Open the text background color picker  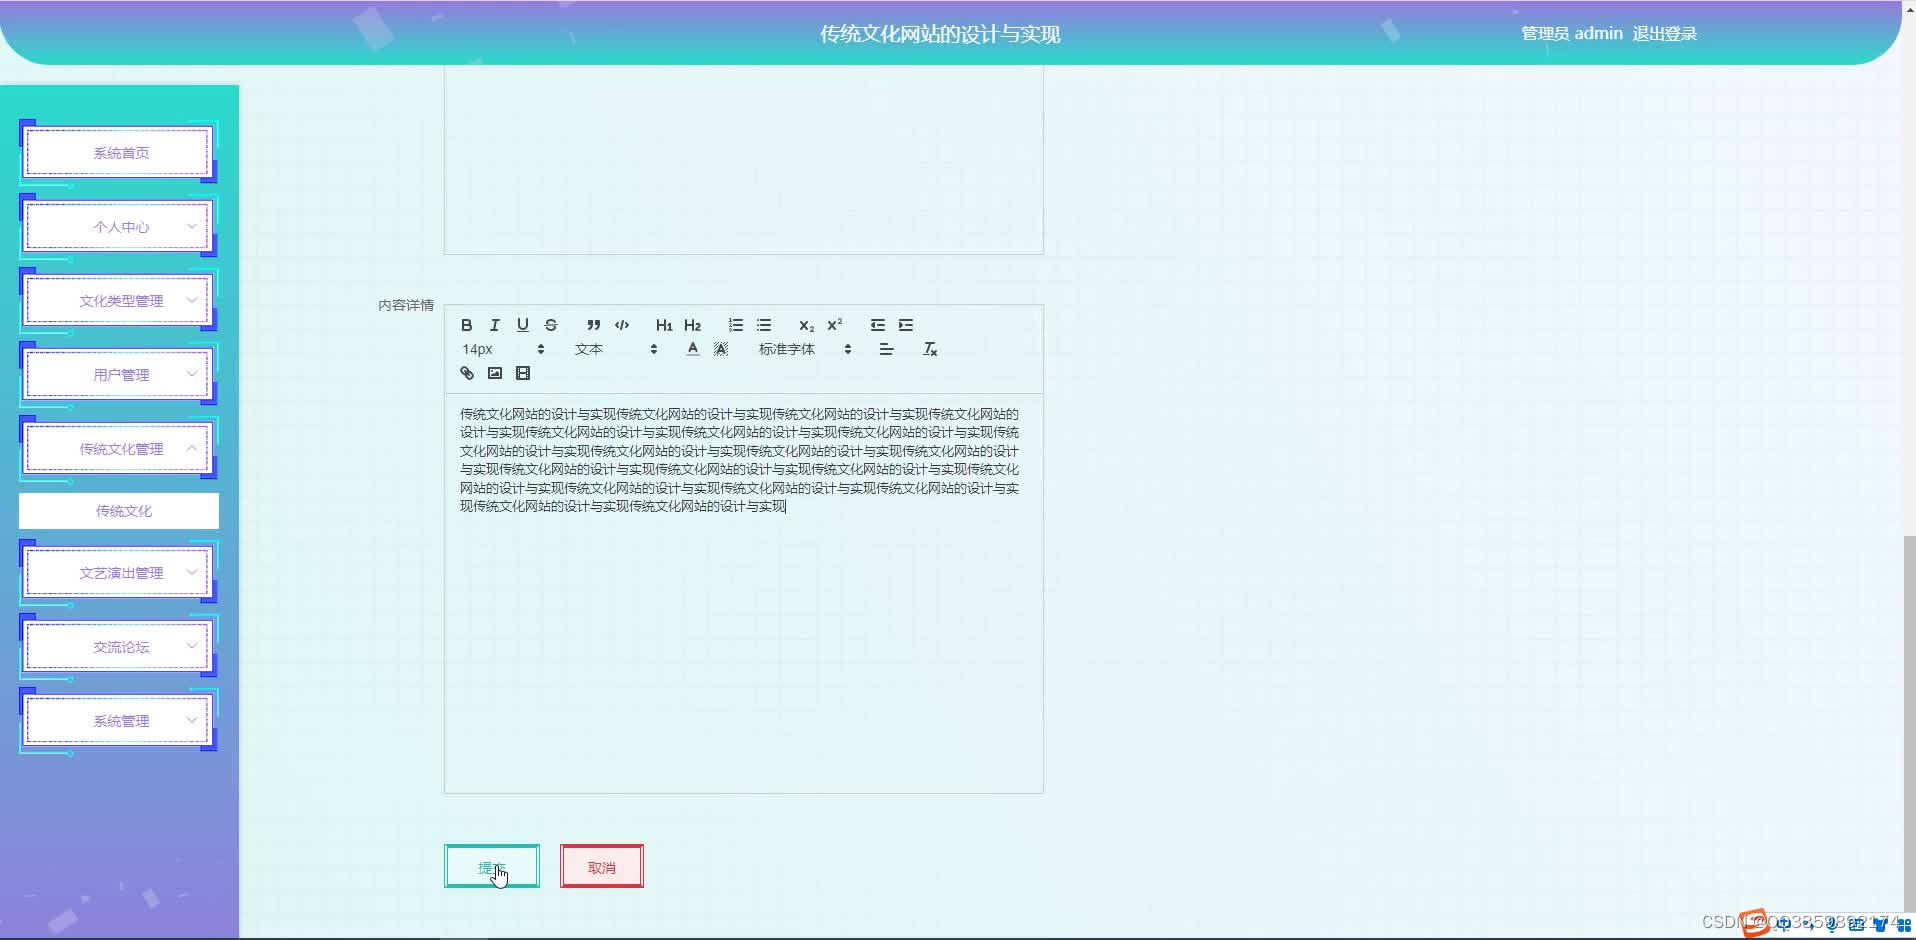[x=720, y=349]
